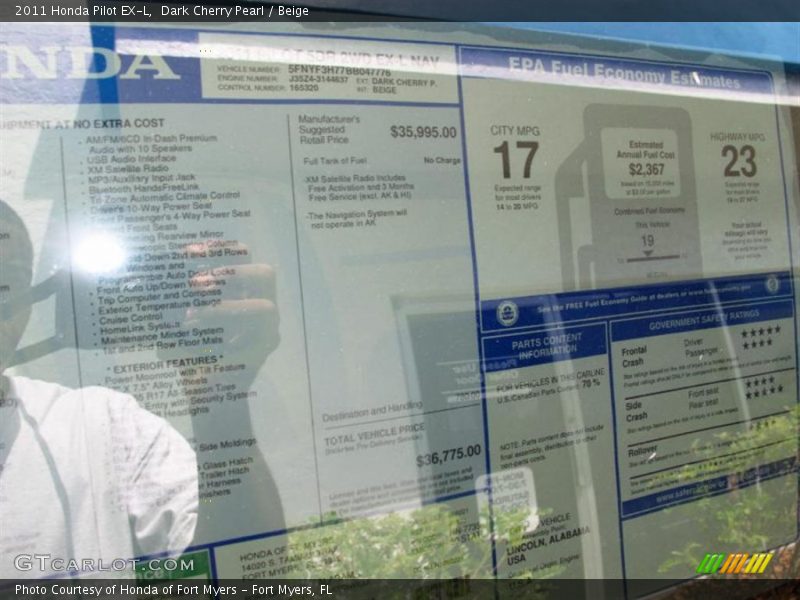Select 'Exterior Temperature Gauge' line

pyautogui.click(x=159, y=307)
